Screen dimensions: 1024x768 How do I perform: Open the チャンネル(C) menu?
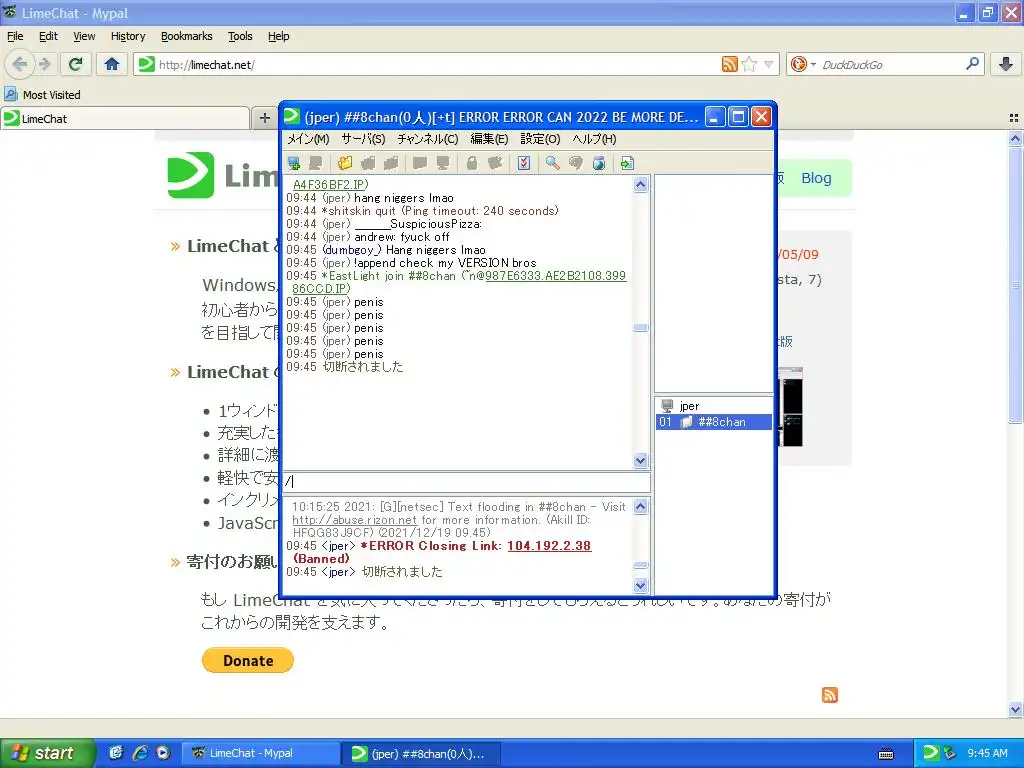click(428, 139)
